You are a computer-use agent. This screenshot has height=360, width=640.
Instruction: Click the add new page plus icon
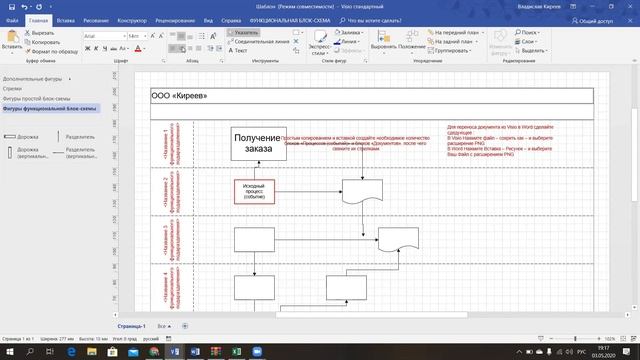click(x=185, y=326)
